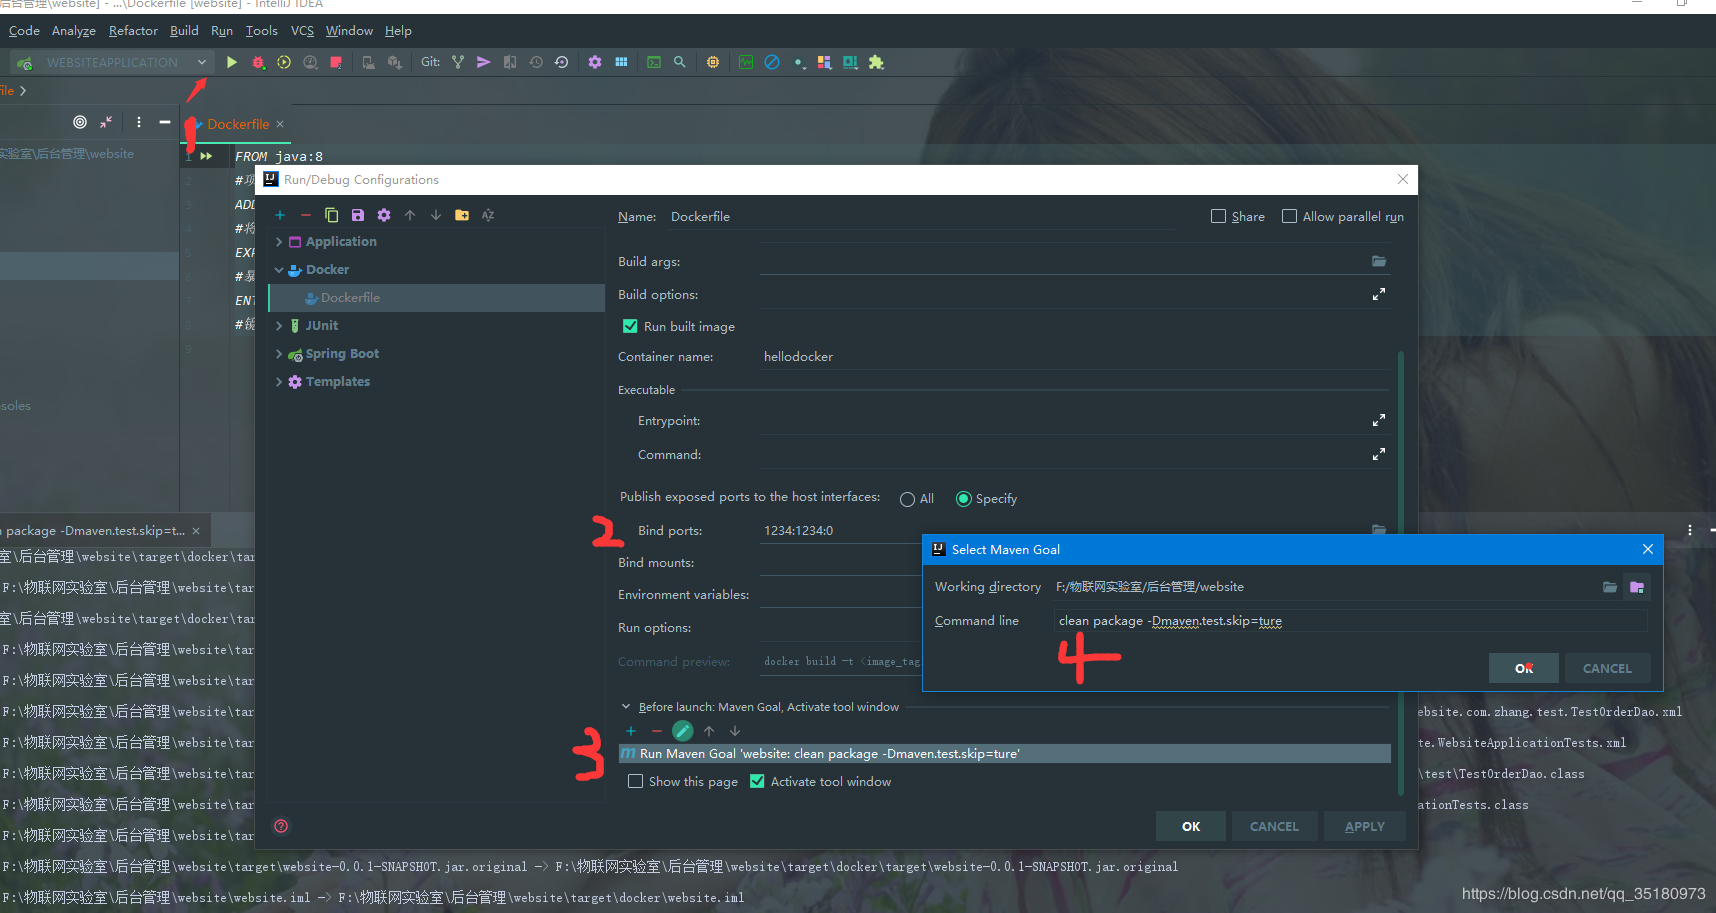Switch to the Dockerfile editor tab
Image resolution: width=1716 pixels, height=913 pixels.
click(238, 124)
